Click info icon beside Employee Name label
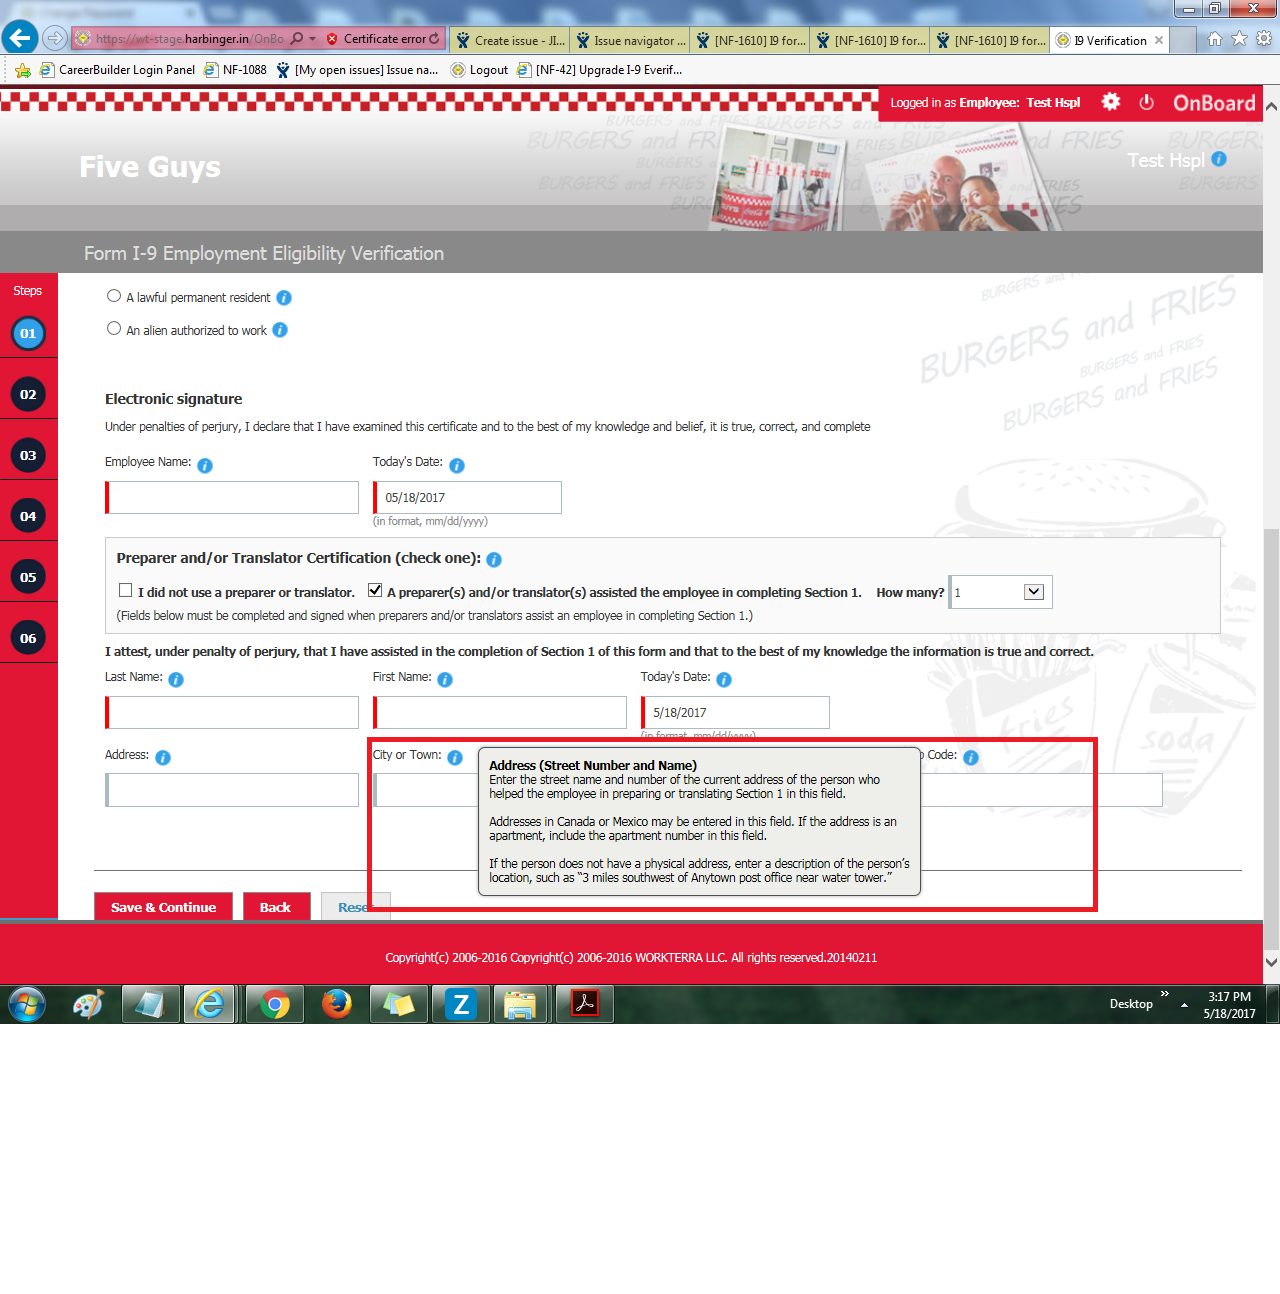Viewport: 1280px width, 1294px height. [x=205, y=466]
